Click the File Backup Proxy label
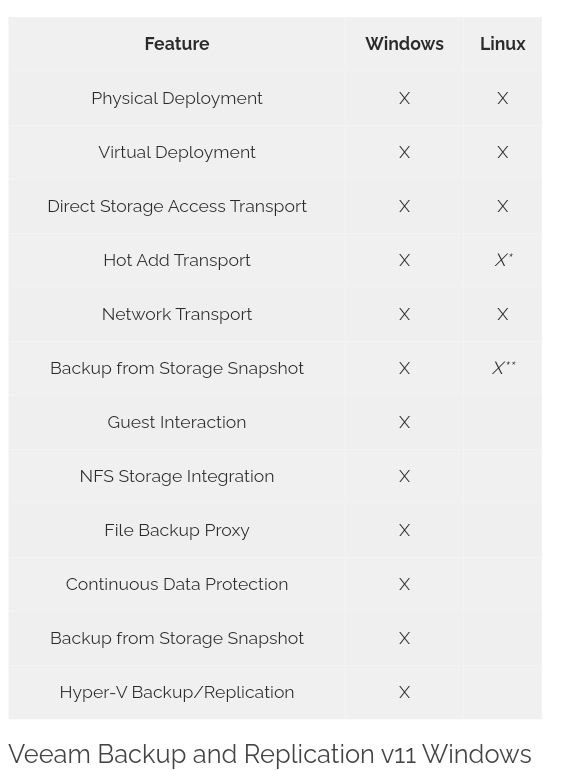The width and height of the screenshot is (573, 770). pos(177,530)
